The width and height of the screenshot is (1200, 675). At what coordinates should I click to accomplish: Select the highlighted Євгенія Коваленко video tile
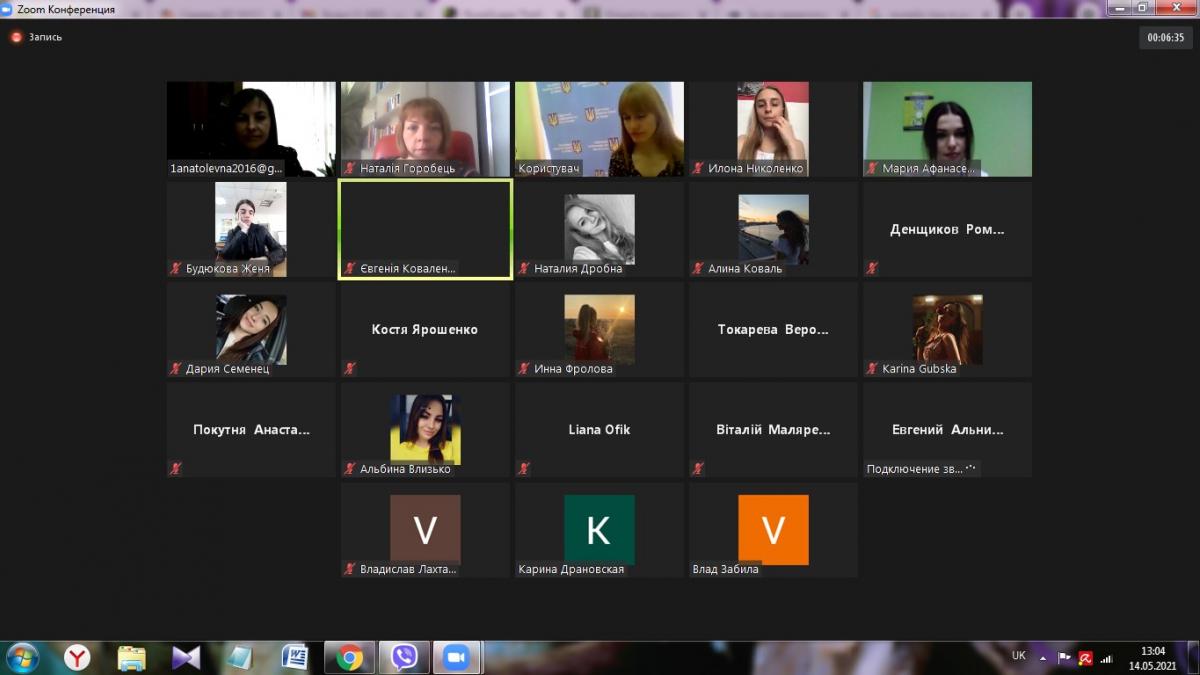click(x=425, y=229)
